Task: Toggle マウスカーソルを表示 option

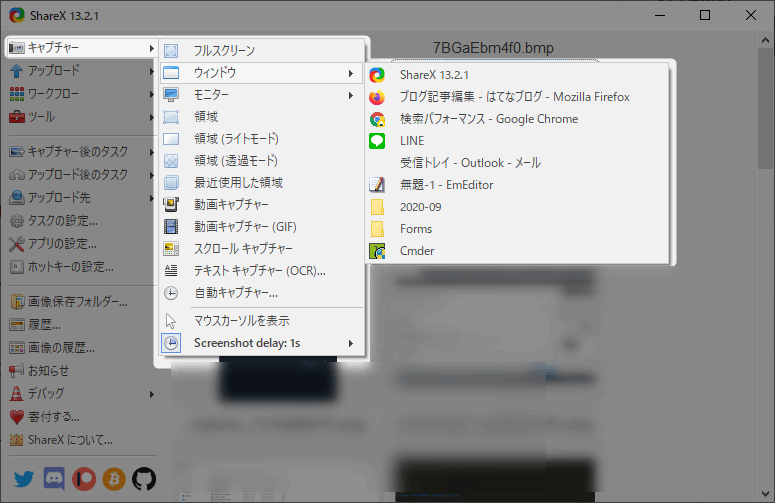Action: 261,321
